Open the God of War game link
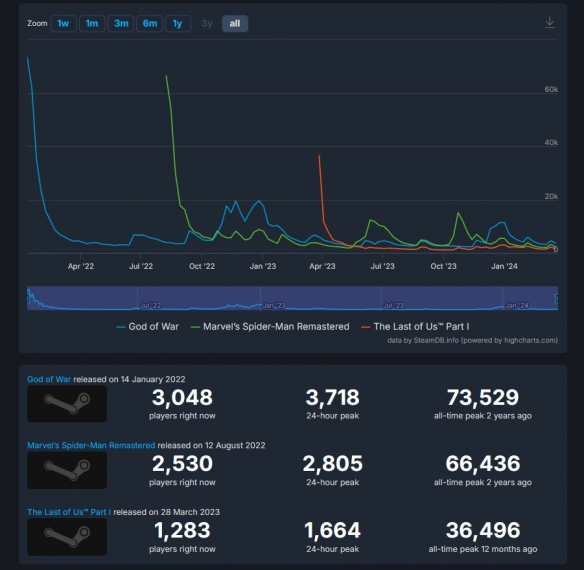The width and height of the screenshot is (584, 570). (49, 379)
